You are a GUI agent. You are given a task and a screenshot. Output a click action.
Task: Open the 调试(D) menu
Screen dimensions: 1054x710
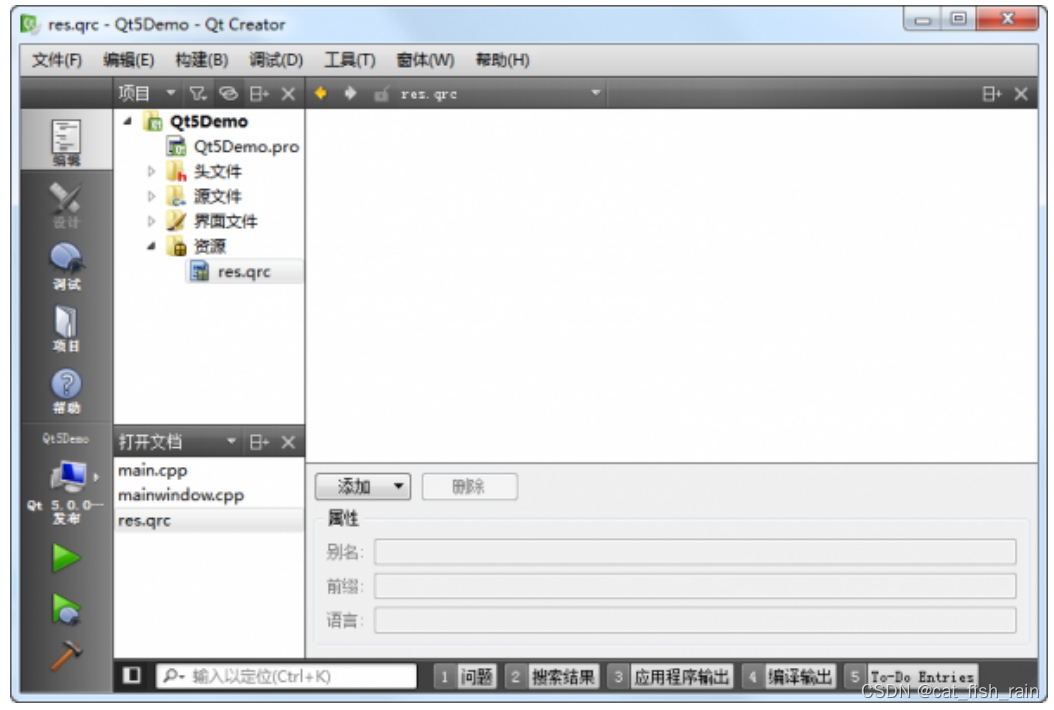[276, 61]
